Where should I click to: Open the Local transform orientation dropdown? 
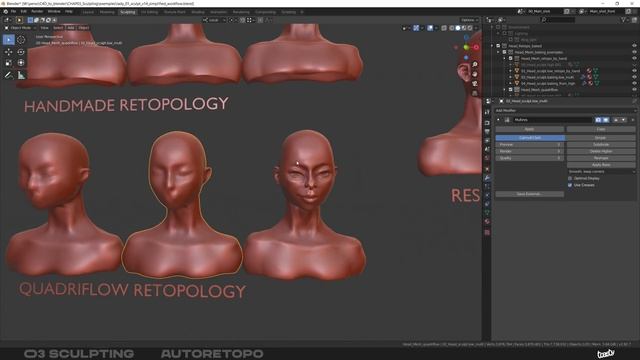[x=214, y=20]
